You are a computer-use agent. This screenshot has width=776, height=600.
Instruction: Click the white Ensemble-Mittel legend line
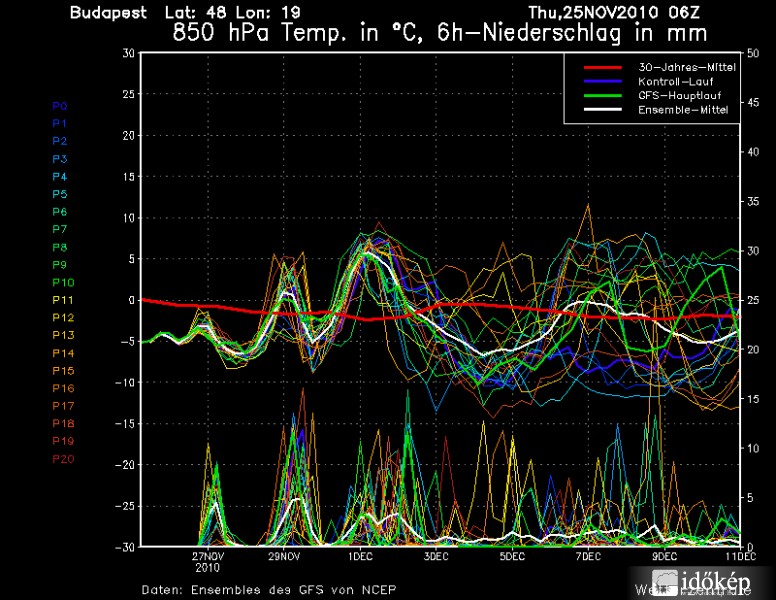click(x=602, y=109)
